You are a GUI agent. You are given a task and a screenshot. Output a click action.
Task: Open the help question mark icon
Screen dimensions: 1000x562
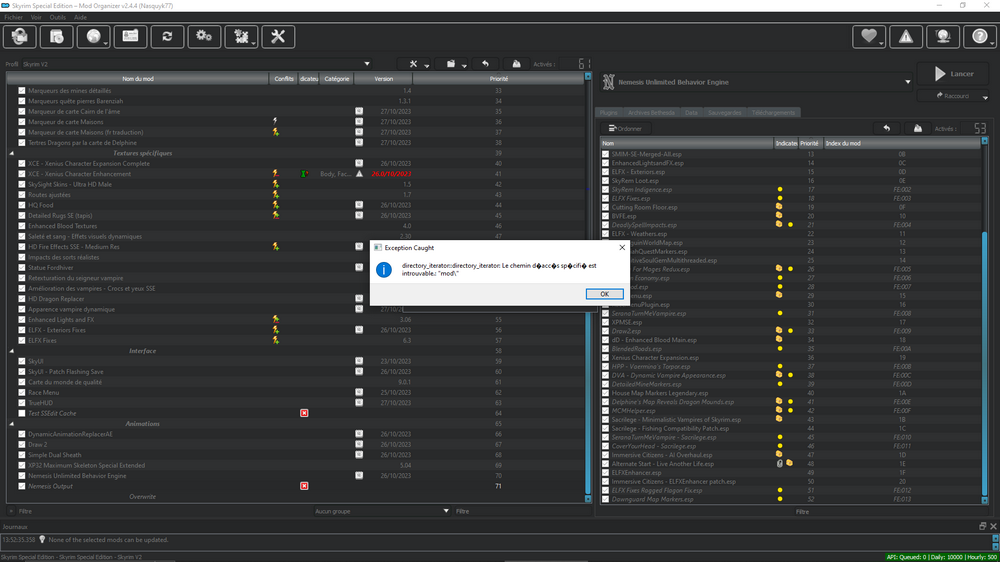point(978,37)
